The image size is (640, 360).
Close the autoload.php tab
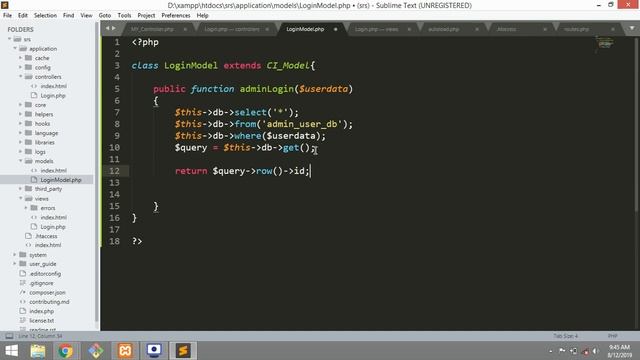click(x=477, y=29)
